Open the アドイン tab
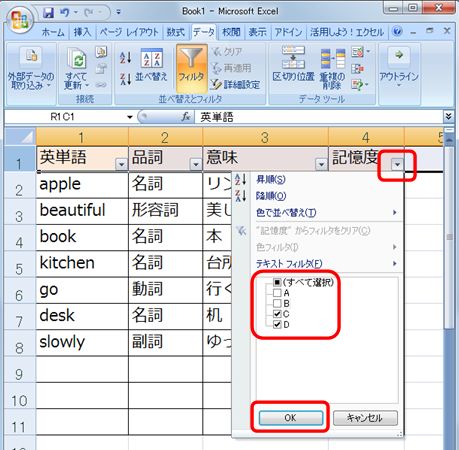Screen dimensions: 459x450 [288, 32]
